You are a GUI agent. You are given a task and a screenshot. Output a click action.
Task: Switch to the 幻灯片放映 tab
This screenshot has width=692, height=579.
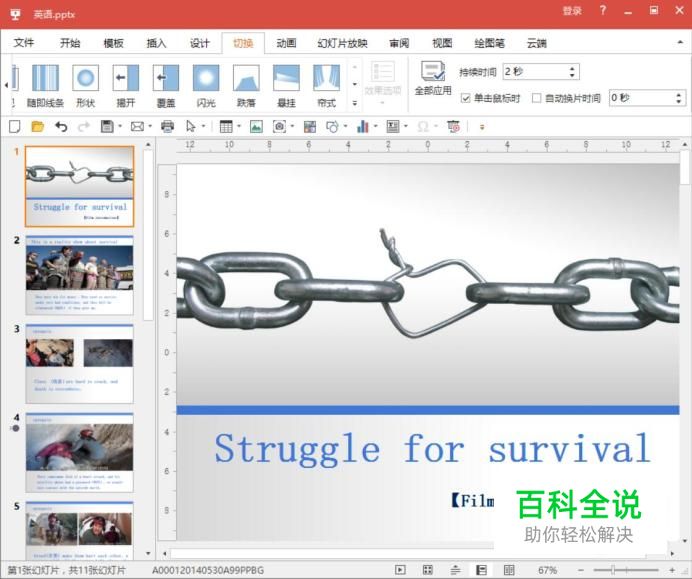[x=342, y=43]
